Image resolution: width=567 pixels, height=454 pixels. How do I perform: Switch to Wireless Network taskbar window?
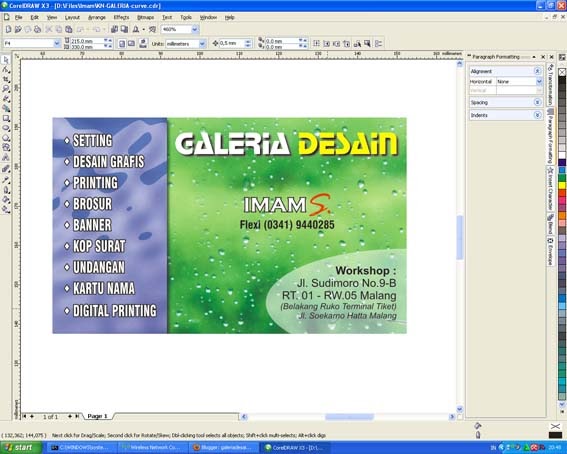point(154,447)
